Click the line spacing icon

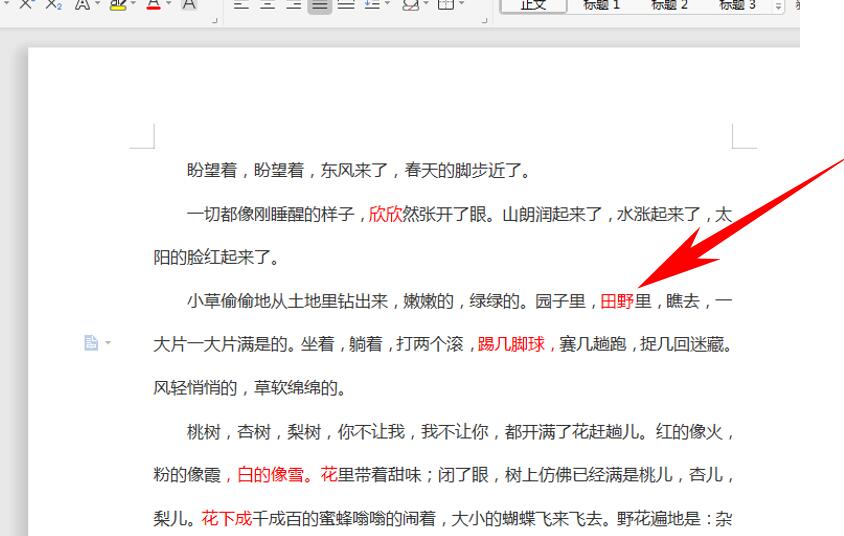click(370, 6)
